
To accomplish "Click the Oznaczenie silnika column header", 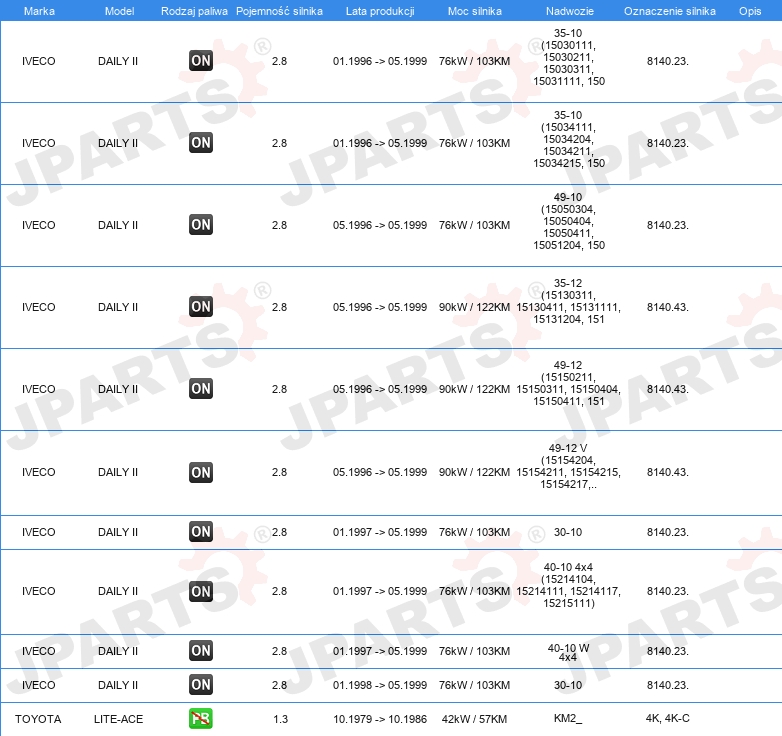I will pyautogui.click(x=670, y=11).
